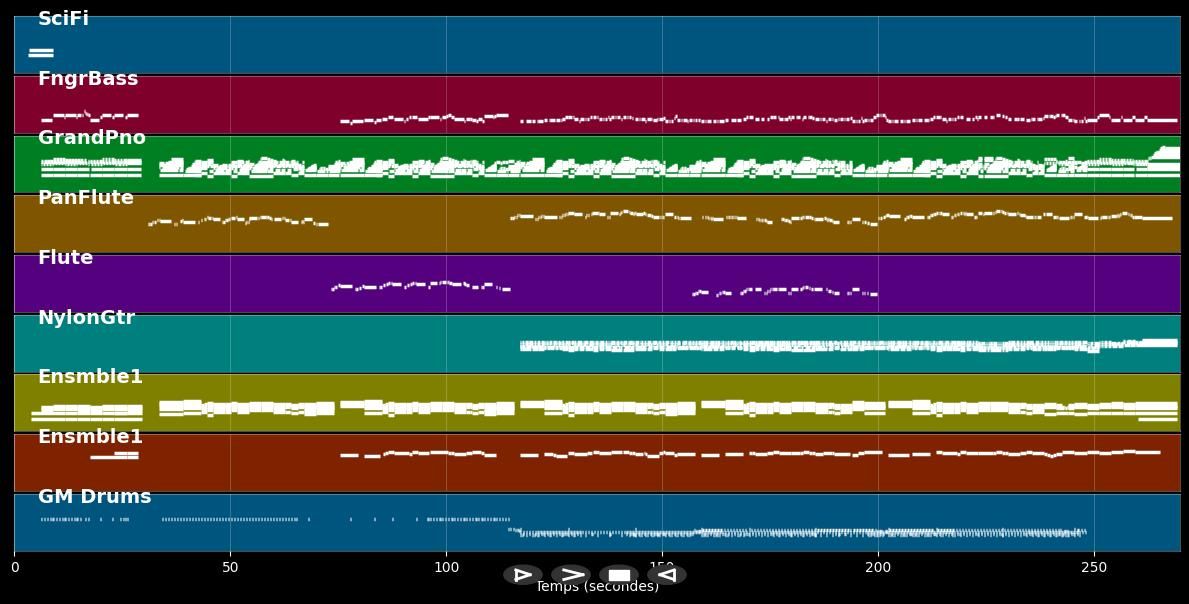Click the 150 second timeline mark
The width and height of the screenshot is (1189, 604).
coord(662,567)
